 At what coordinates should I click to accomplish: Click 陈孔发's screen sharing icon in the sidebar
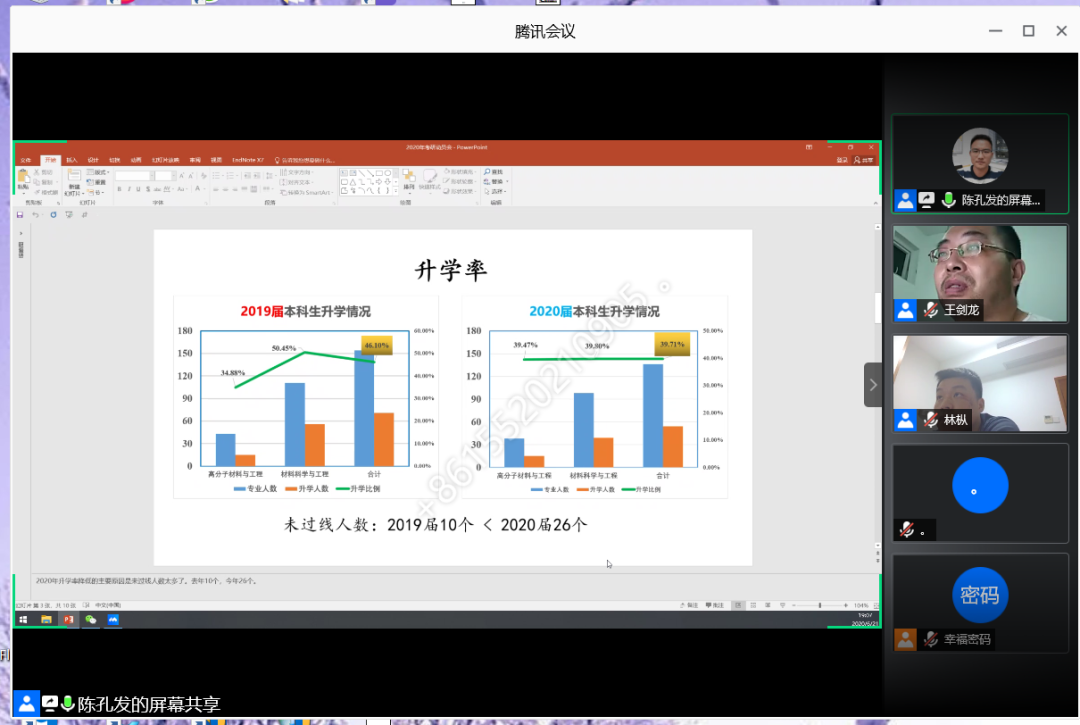click(927, 200)
